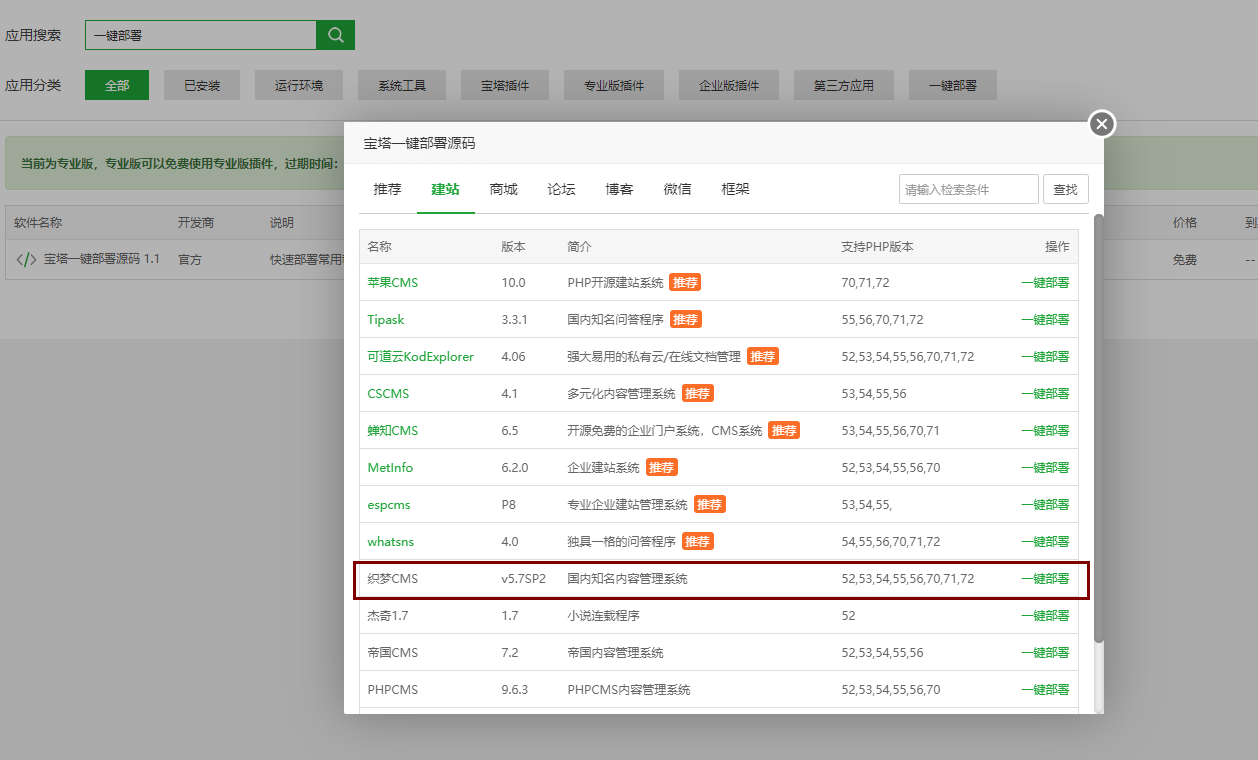Screen dimensions: 1258x760
Task: Switch to the 博客 tab
Action: point(619,189)
